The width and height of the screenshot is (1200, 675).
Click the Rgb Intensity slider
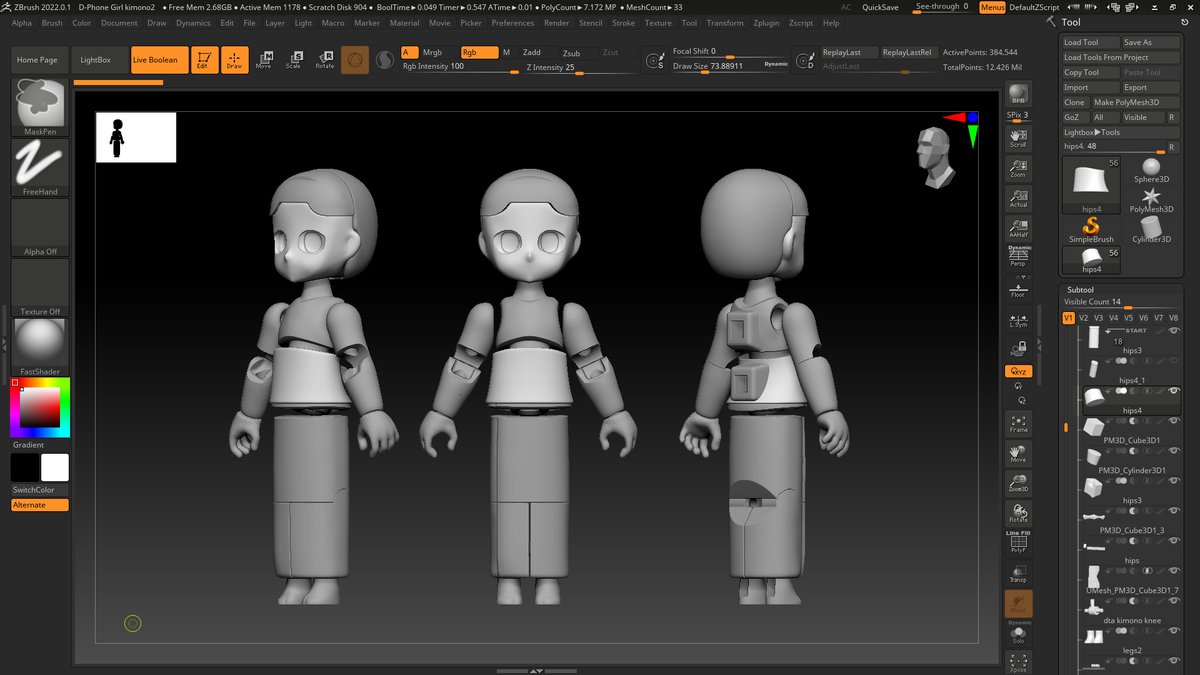point(460,67)
